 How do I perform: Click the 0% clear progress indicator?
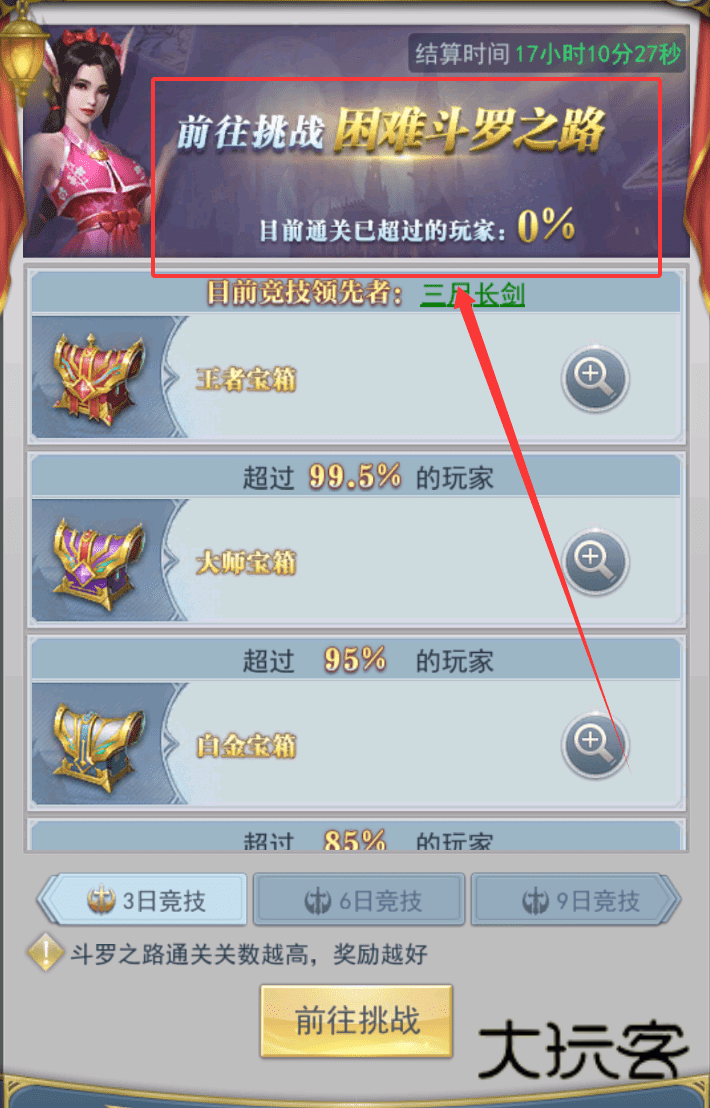[546, 226]
